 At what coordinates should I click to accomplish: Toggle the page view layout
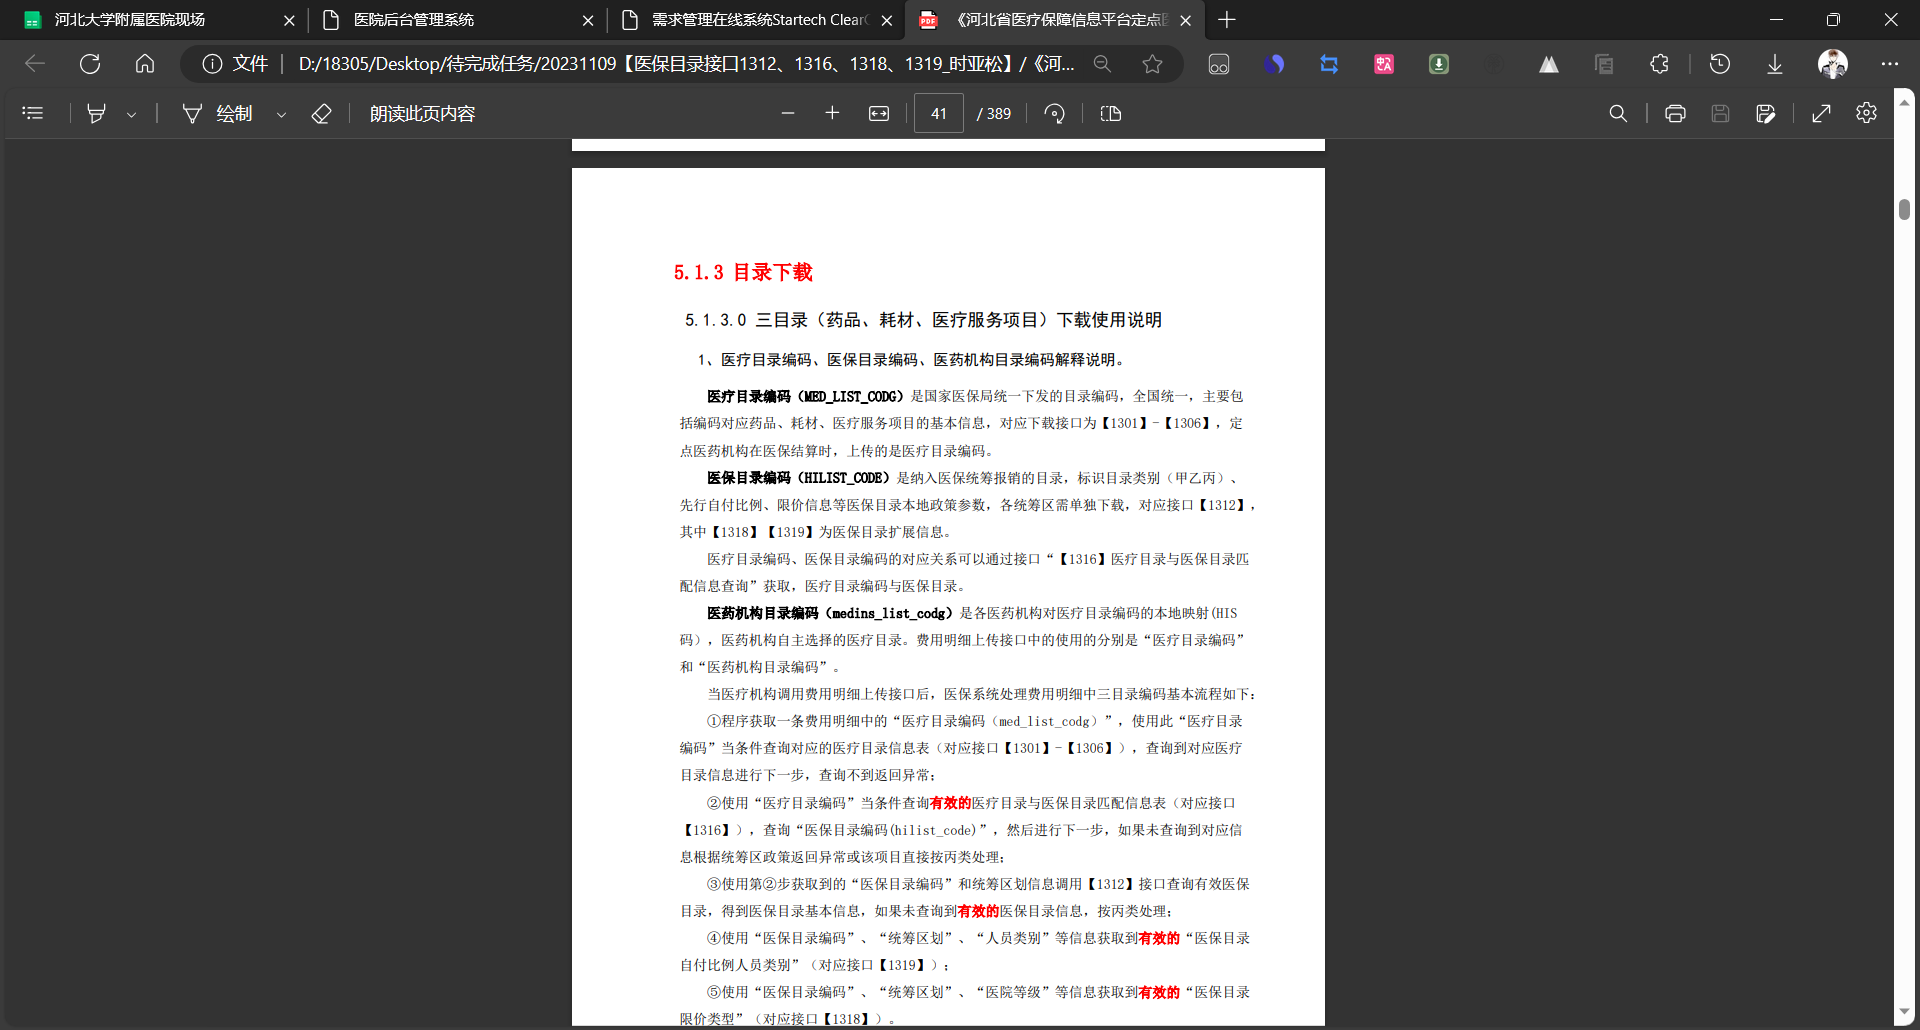(x=1110, y=113)
